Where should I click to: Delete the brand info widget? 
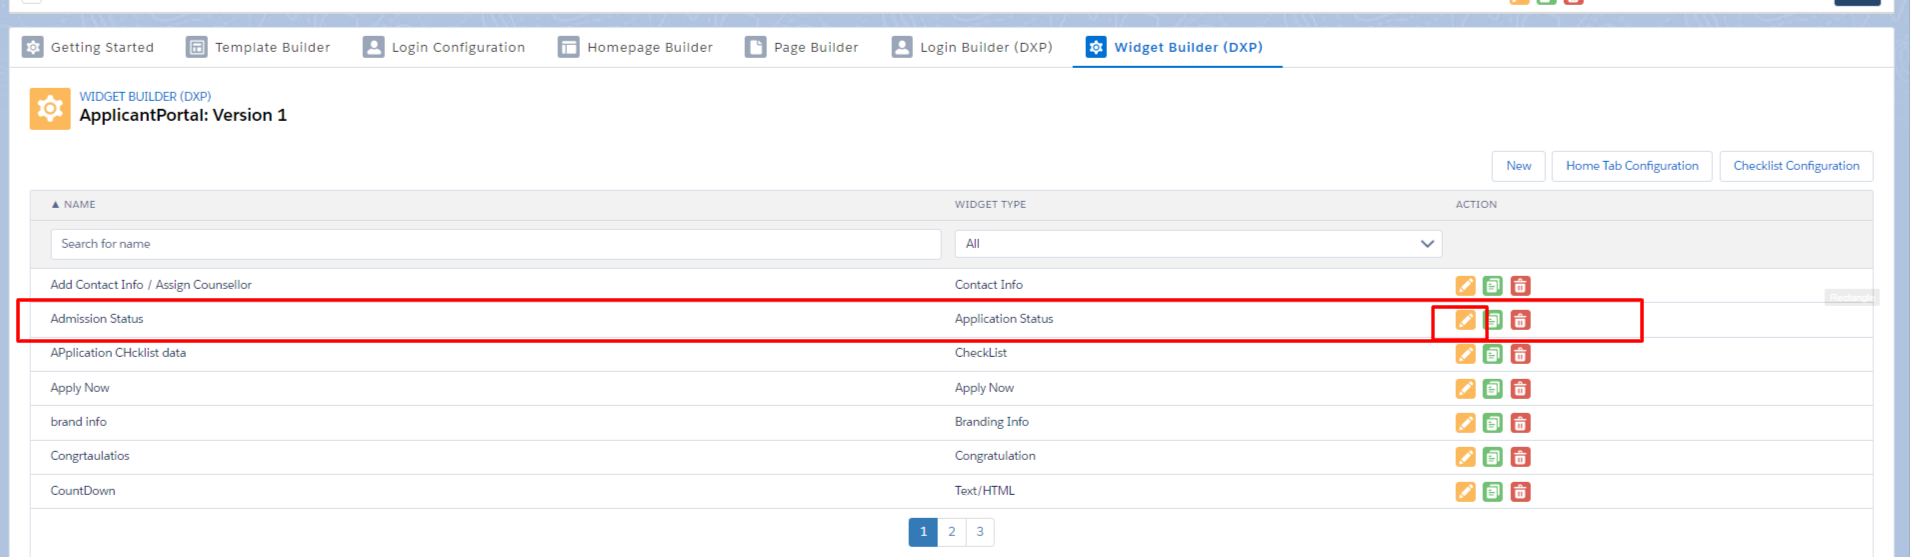click(x=1520, y=423)
